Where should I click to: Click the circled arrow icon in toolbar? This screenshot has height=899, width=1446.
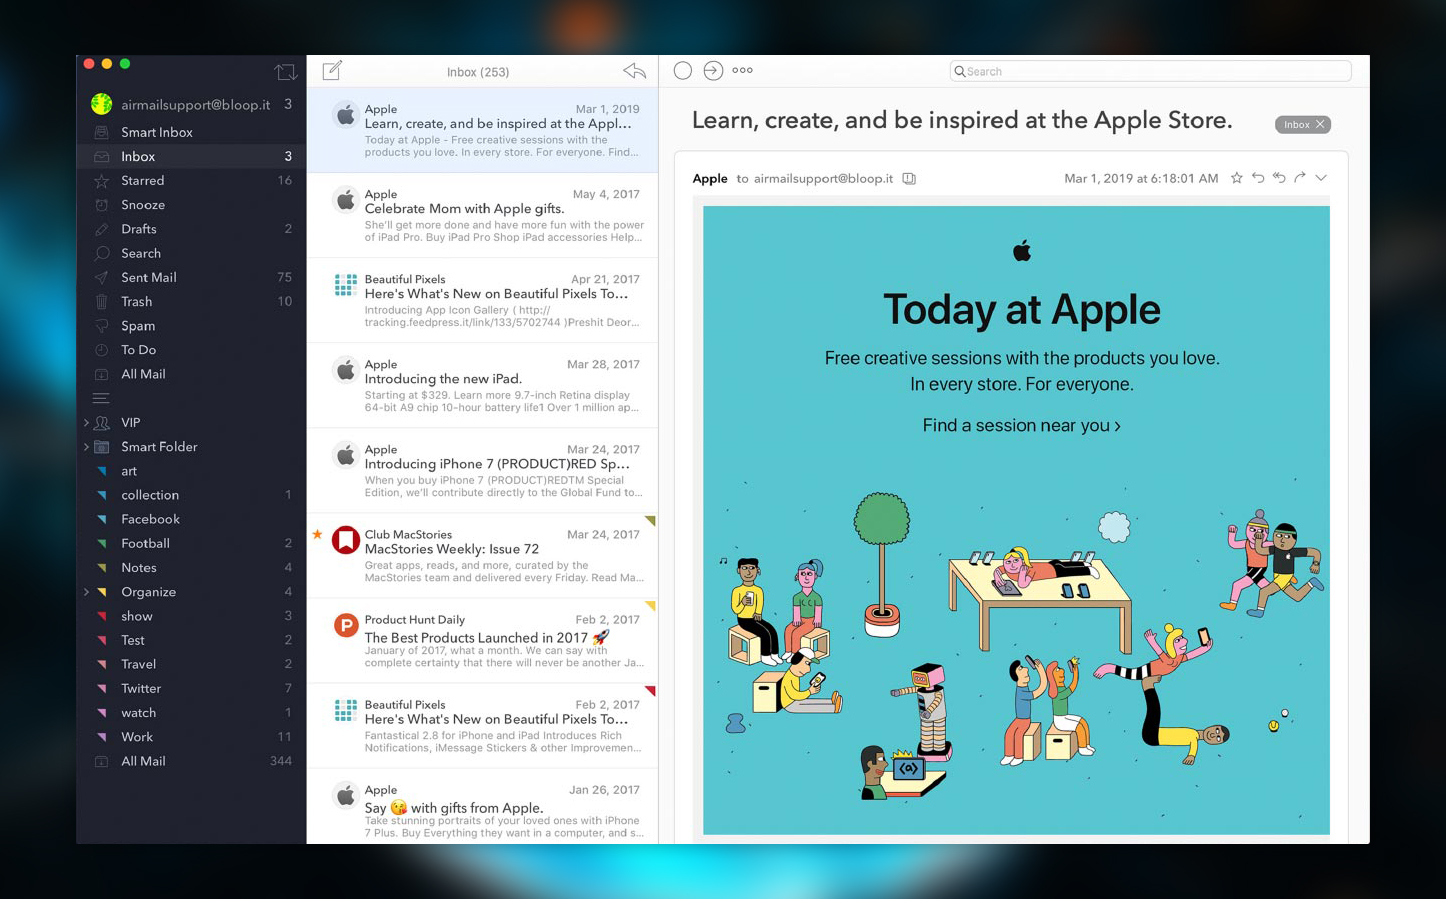(713, 70)
